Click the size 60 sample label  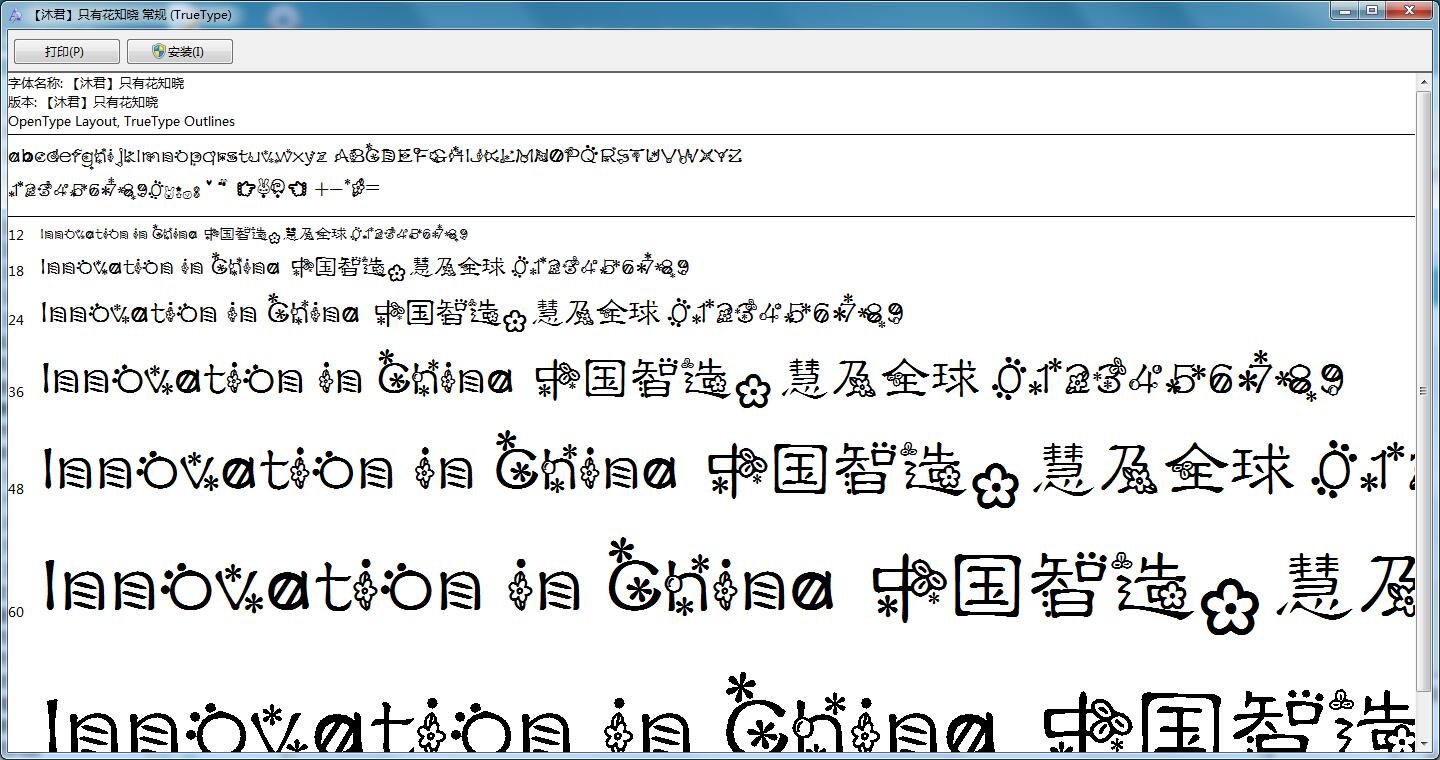(x=16, y=612)
